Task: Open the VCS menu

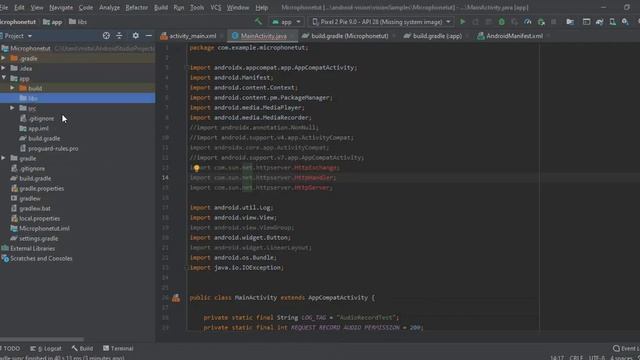Action: coord(216,7)
